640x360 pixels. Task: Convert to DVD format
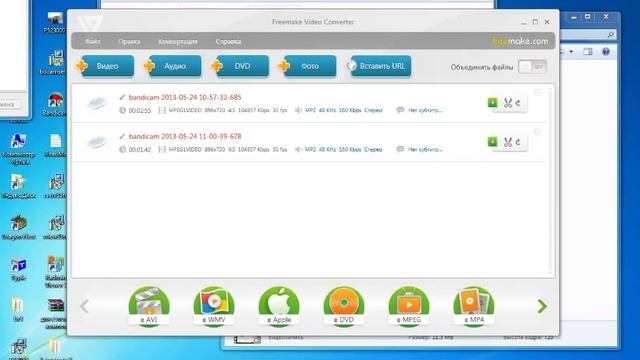(344, 306)
